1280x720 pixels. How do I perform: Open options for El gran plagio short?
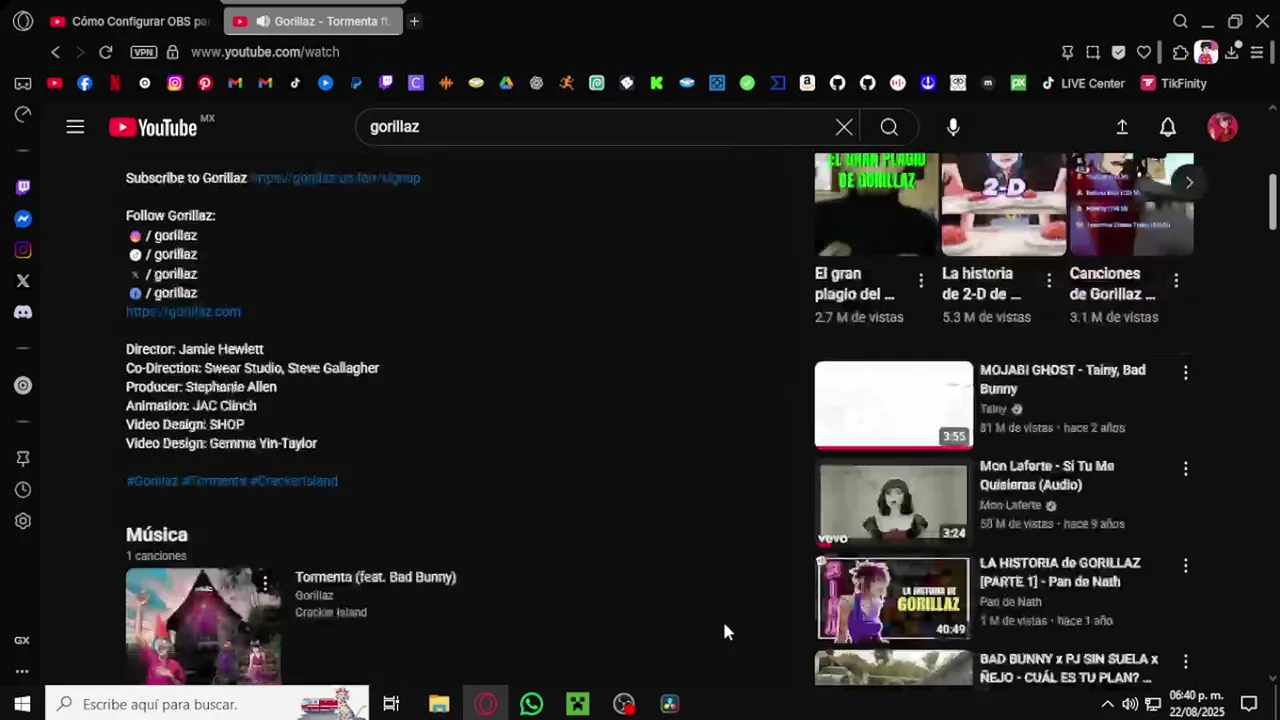coord(921,281)
